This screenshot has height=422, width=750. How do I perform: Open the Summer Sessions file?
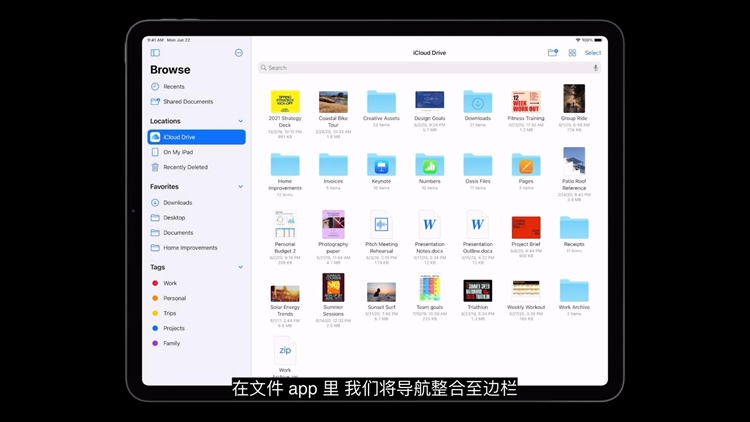tap(333, 288)
